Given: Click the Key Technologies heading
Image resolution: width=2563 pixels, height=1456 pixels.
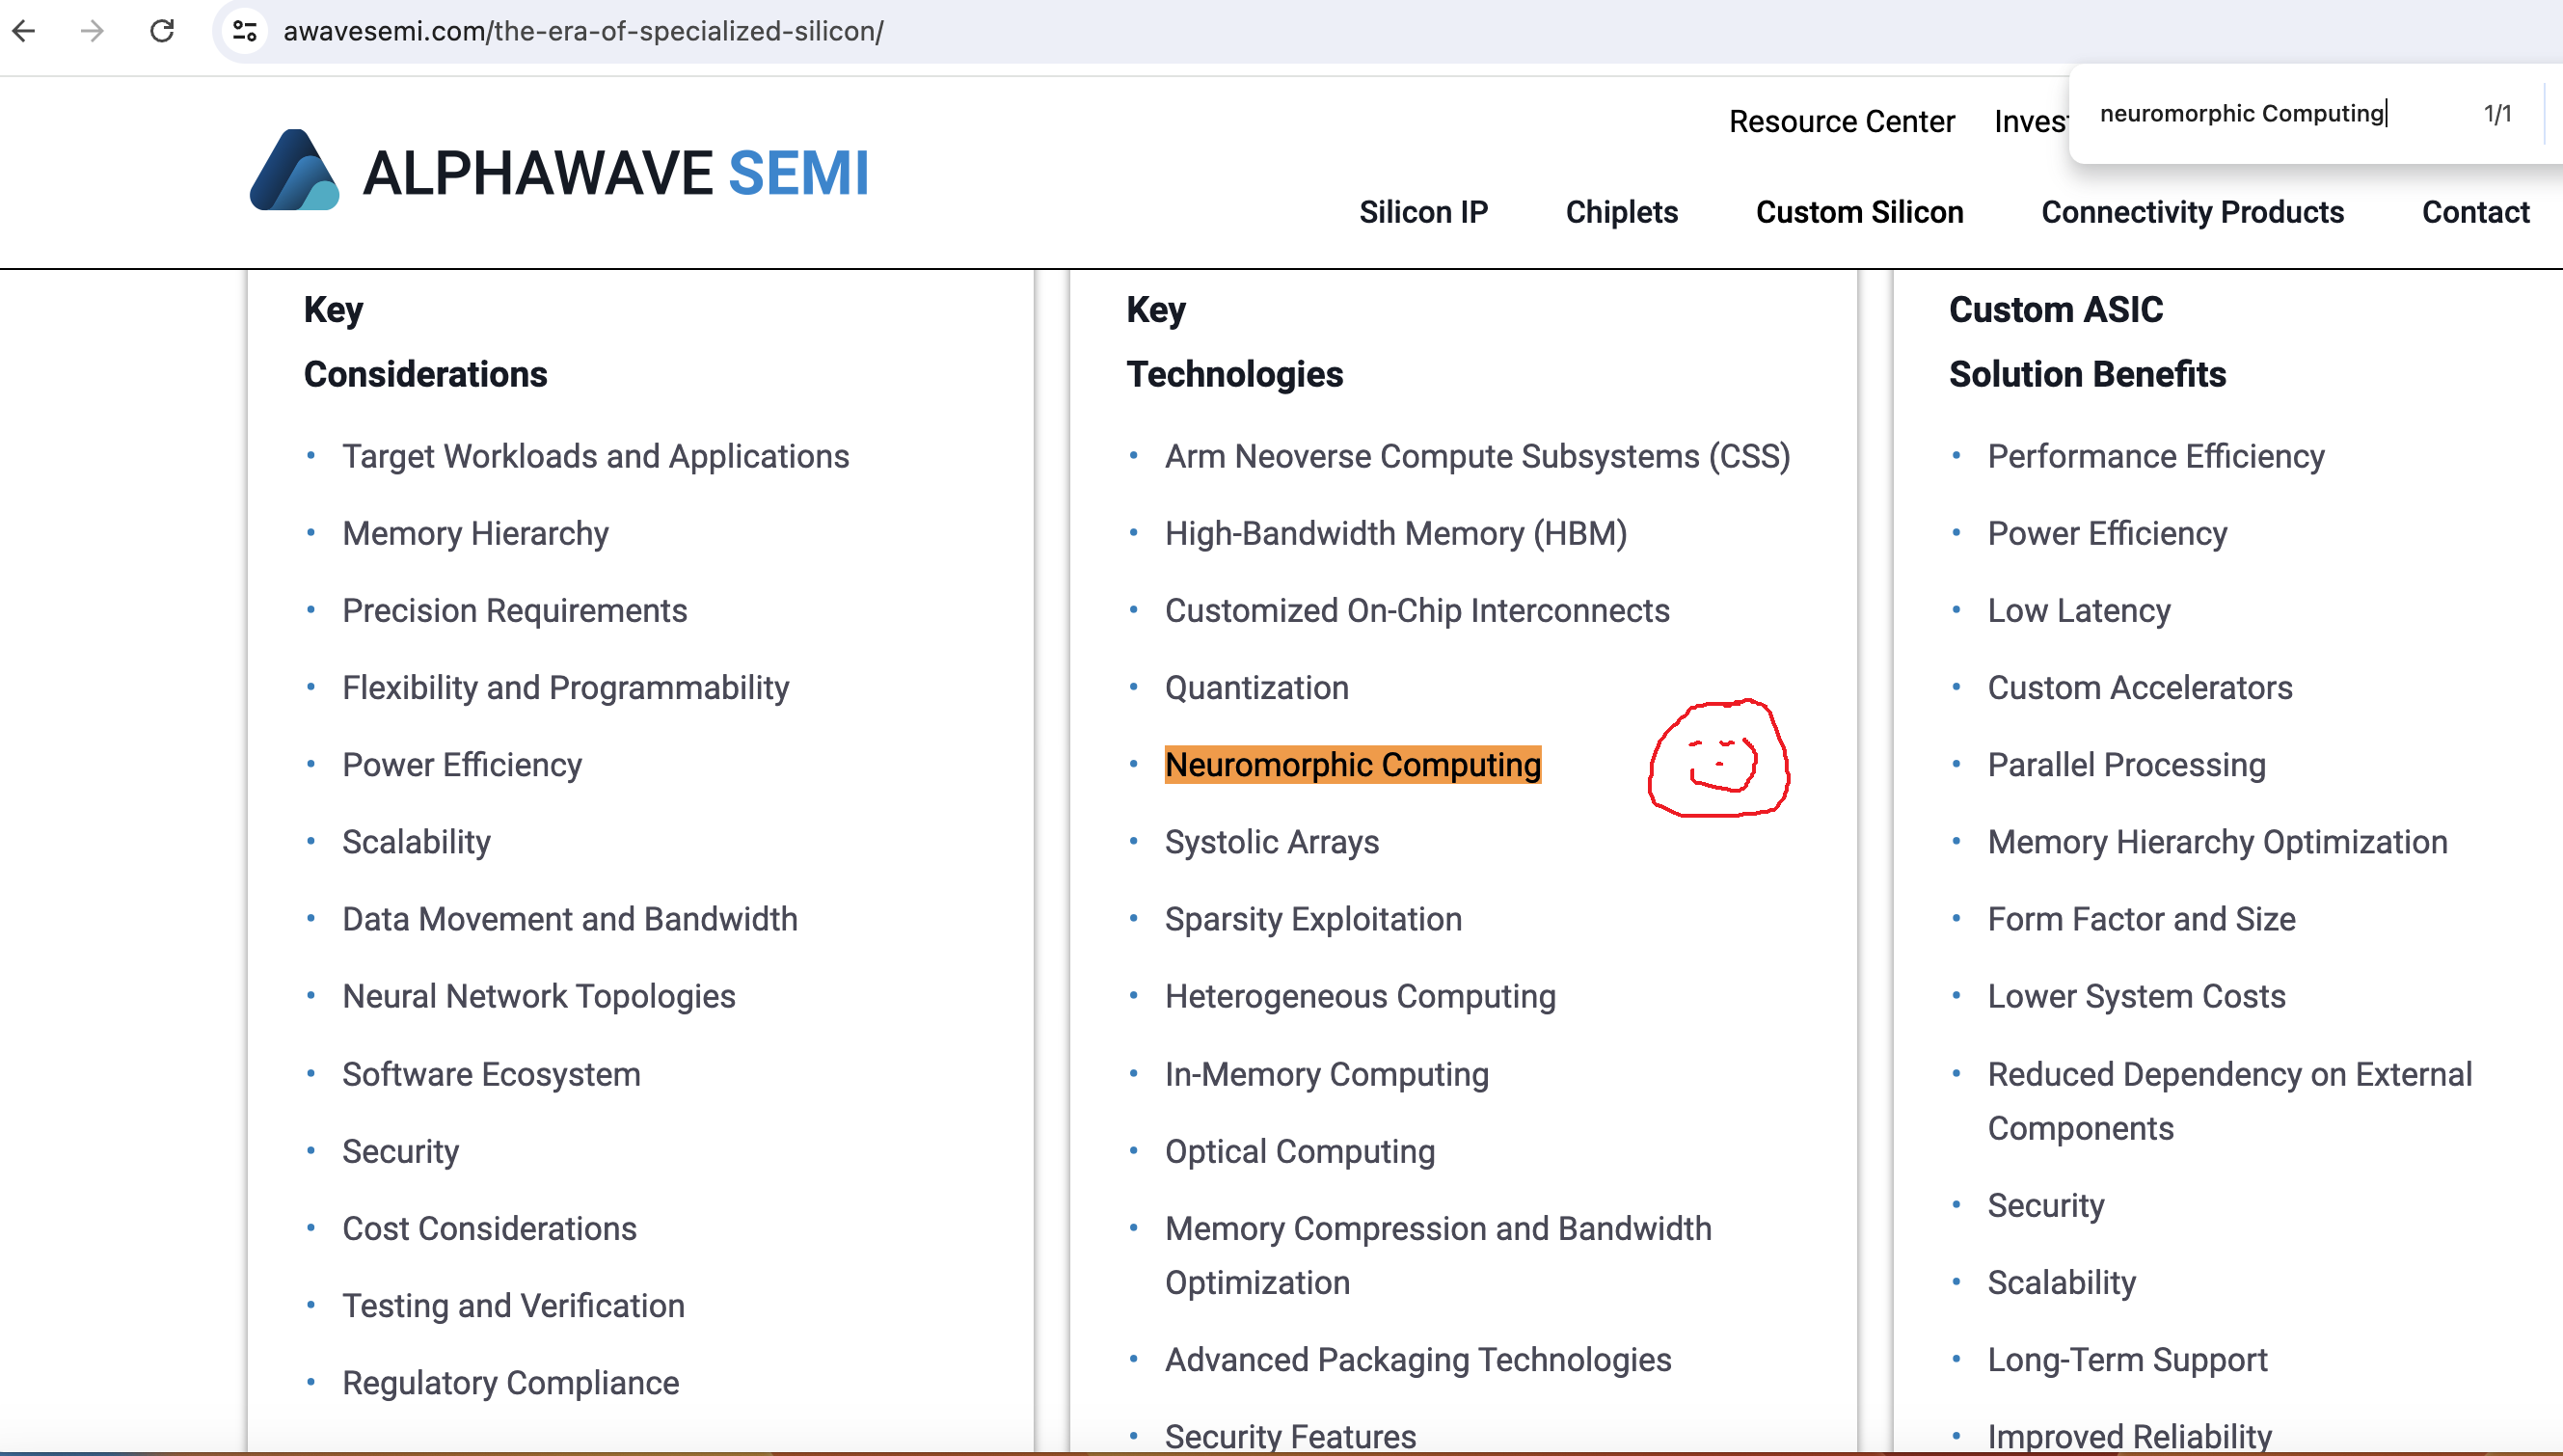Looking at the screenshot, I should (1234, 342).
